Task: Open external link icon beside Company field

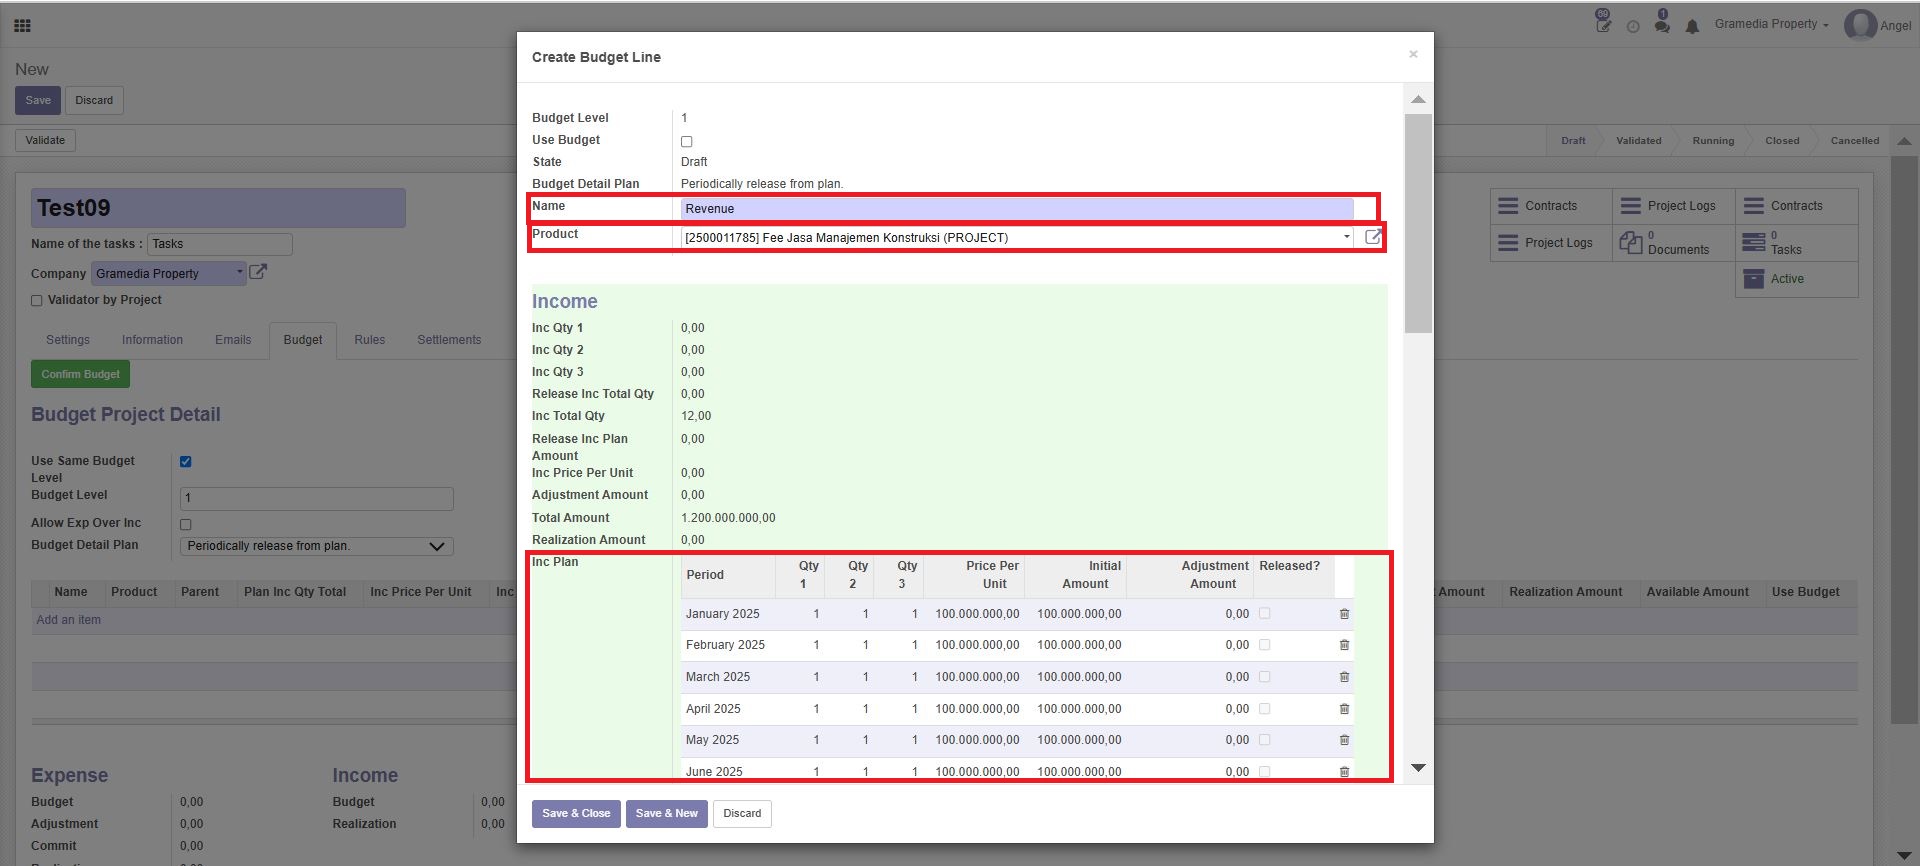Action: pyautogui.click(x=258, y=272)
